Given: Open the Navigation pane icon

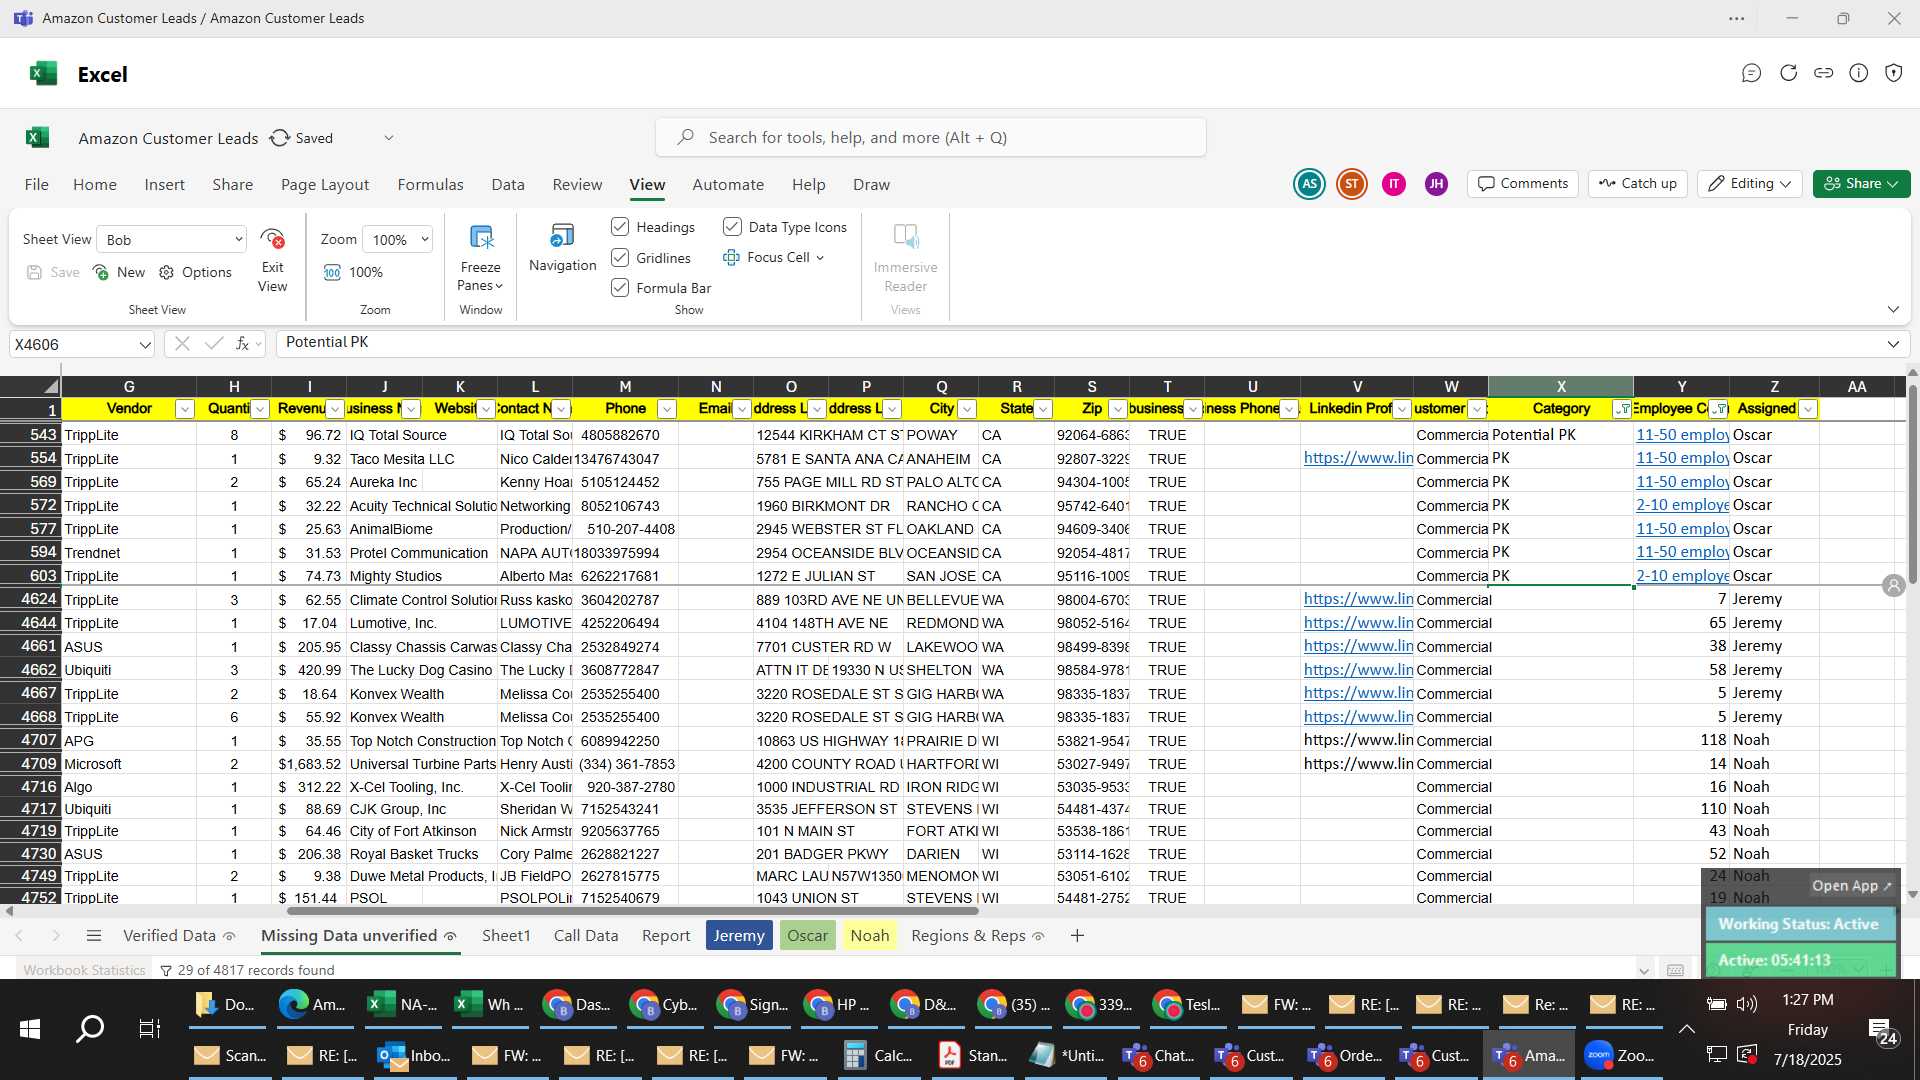Looking at the screenshot, I should click(562, 236).
